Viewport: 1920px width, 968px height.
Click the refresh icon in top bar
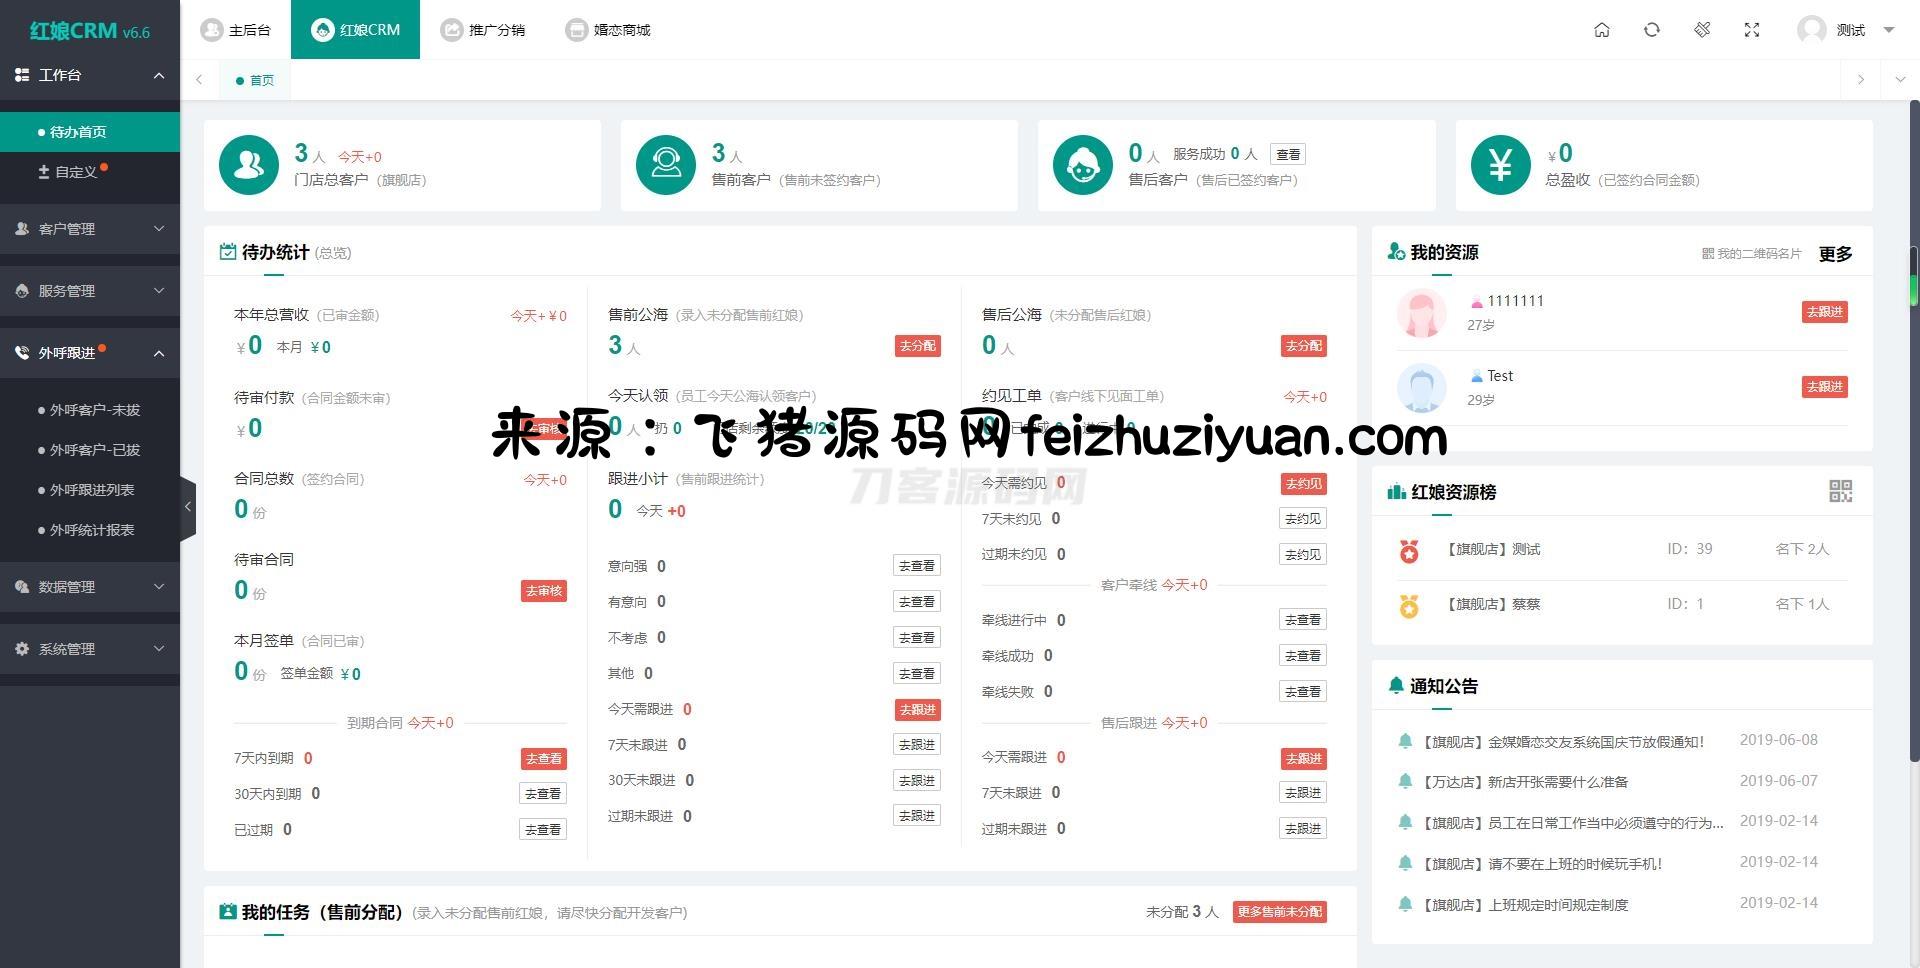(x=1651, y=30)
